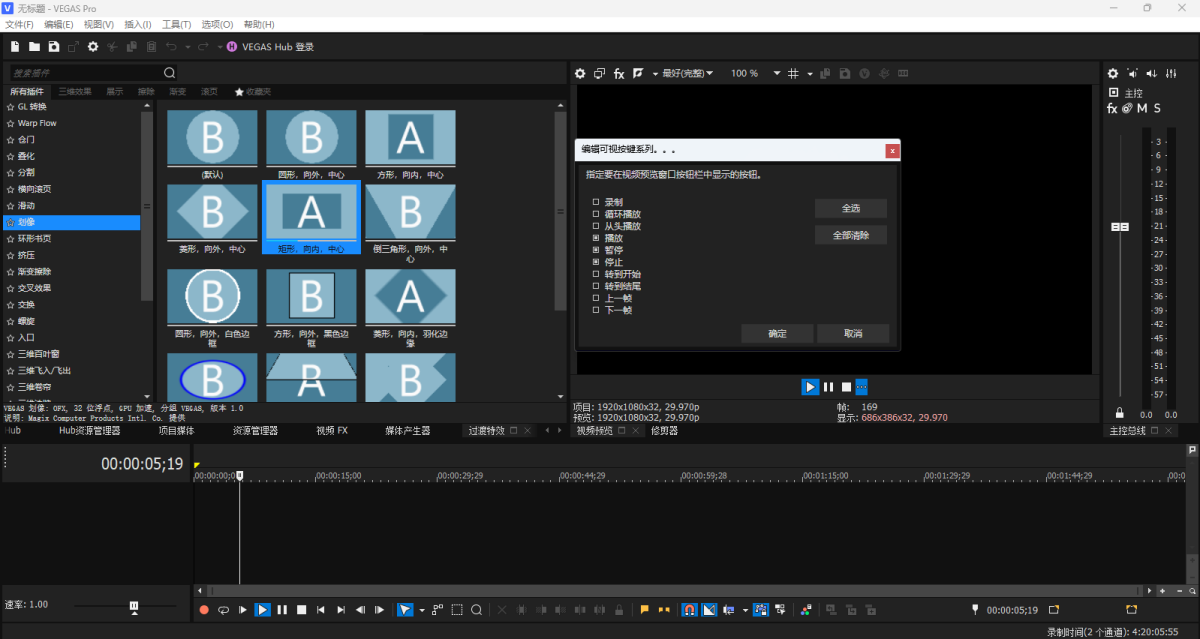The width and height of the screenshot is (1200, 639).
Task: Open the grid overlay icon in preview toolbar
Action: (x=793, y=73)
